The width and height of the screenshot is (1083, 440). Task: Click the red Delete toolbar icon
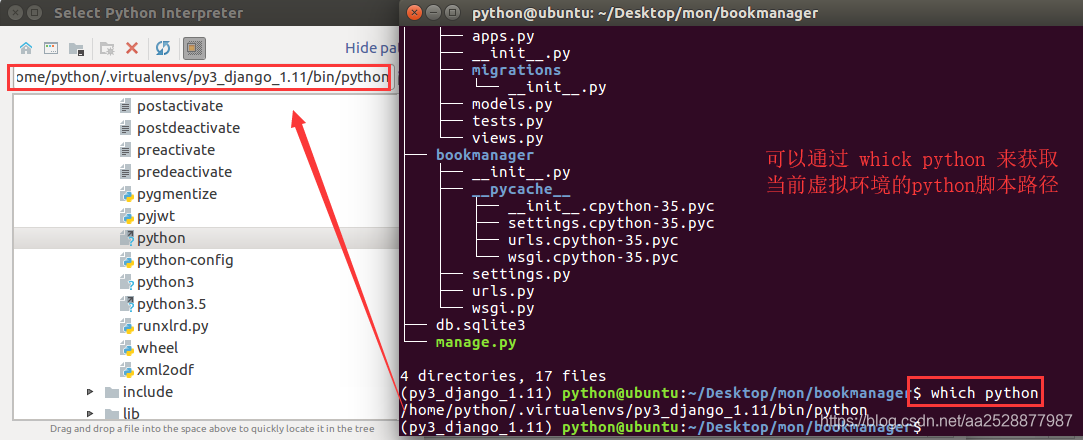(132, 48)
